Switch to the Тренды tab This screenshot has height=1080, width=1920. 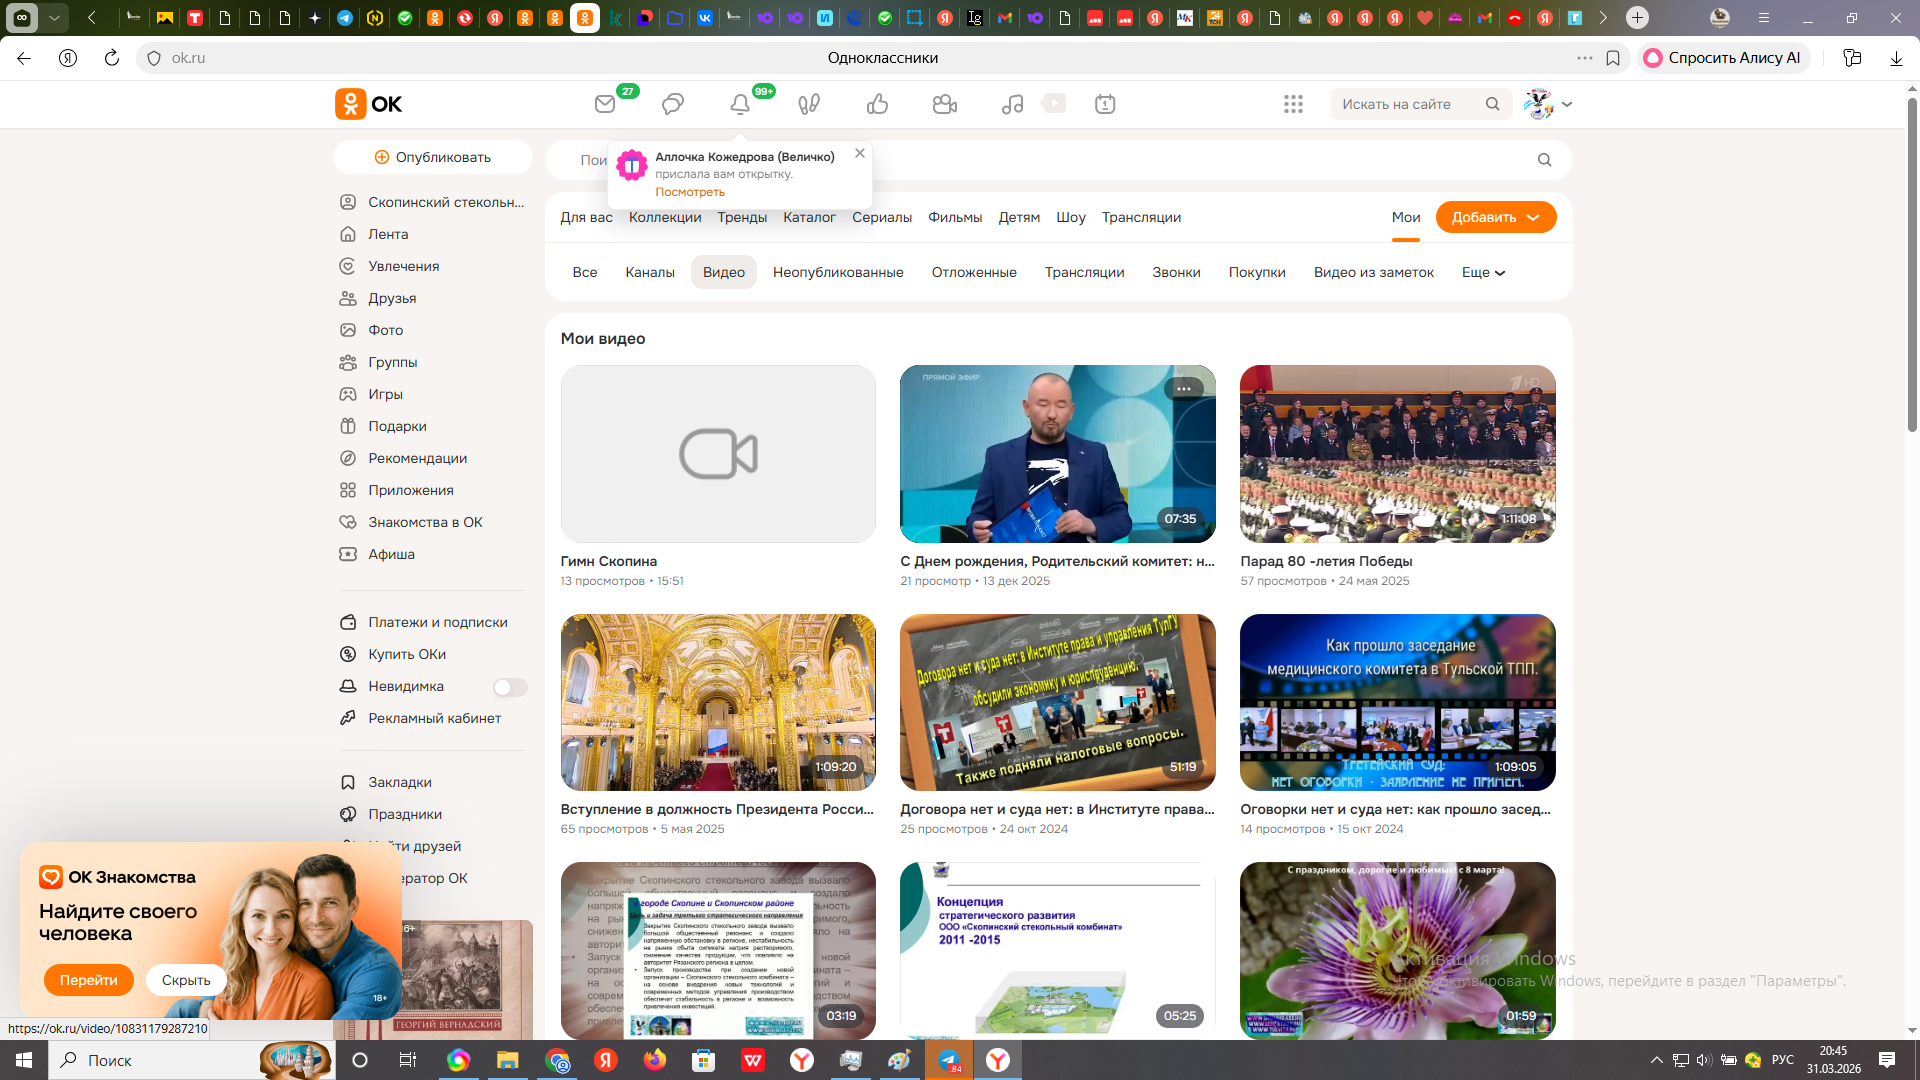[x=741, y=217]
